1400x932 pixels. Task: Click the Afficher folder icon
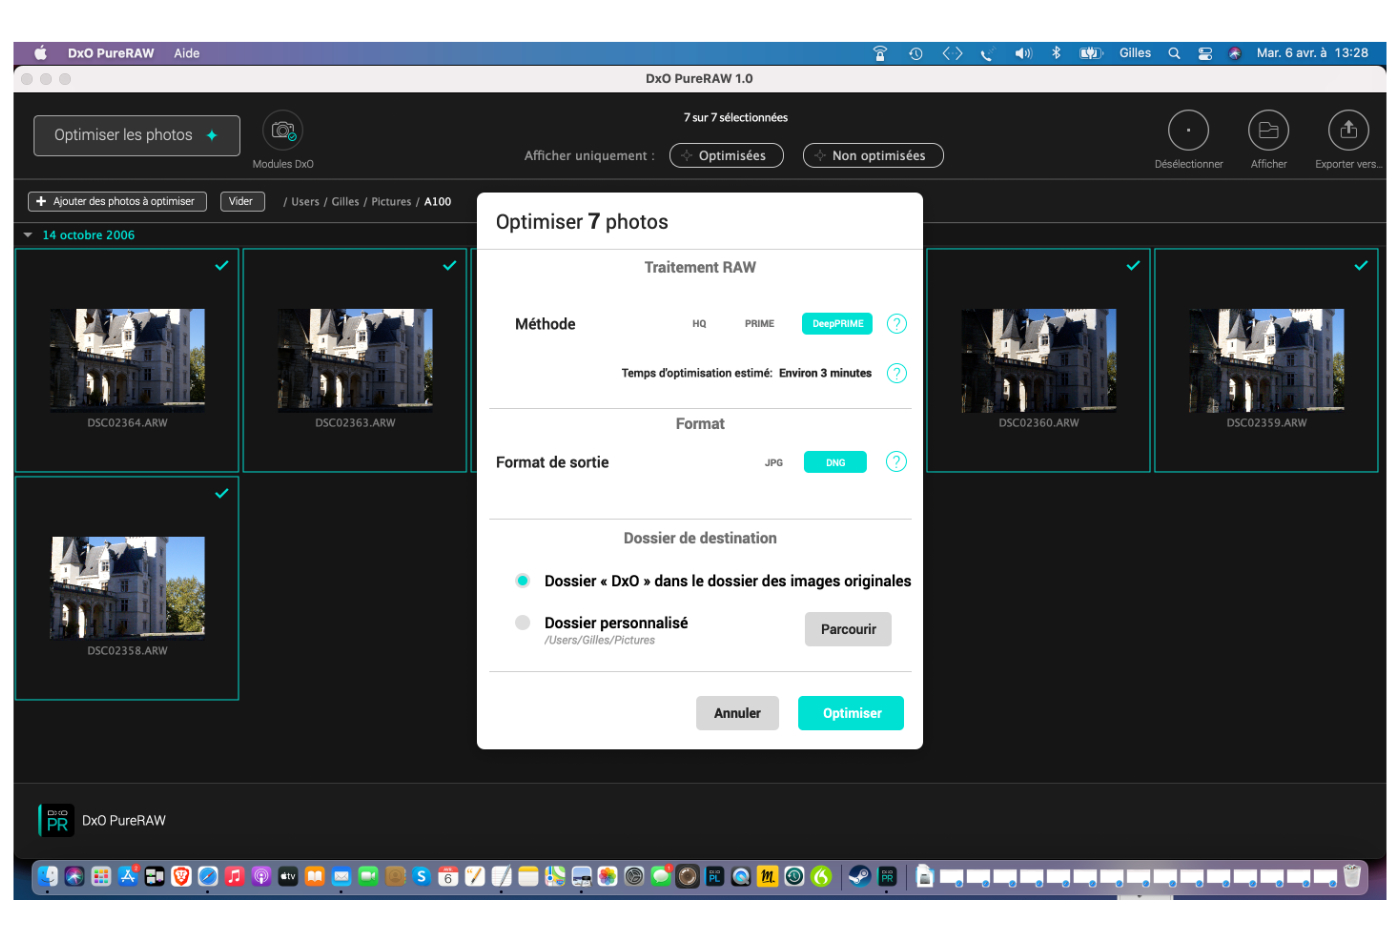[x=1268, y=131]
